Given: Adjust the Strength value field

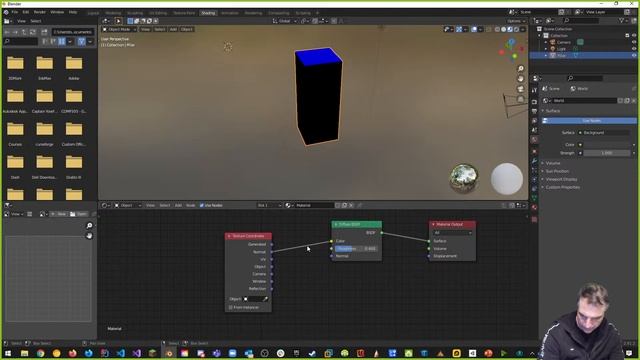Looking at the screenshot, I should [x=607, y=153].
